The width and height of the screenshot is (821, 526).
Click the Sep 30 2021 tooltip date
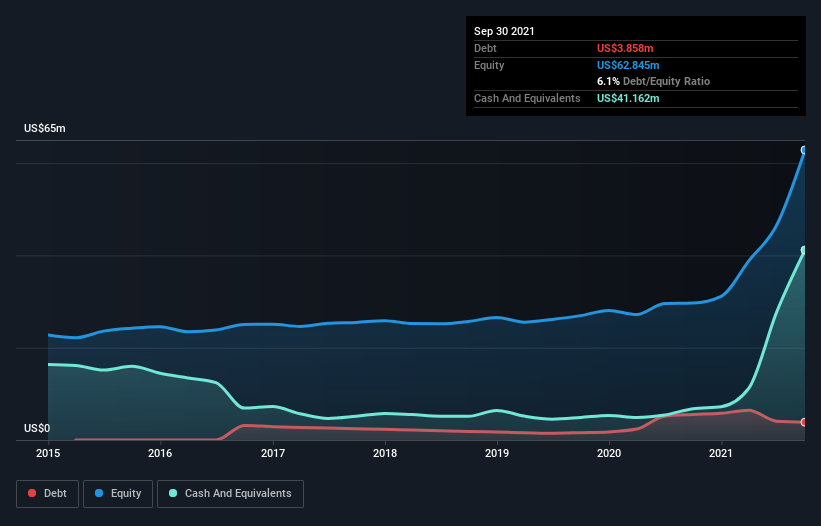504,31
